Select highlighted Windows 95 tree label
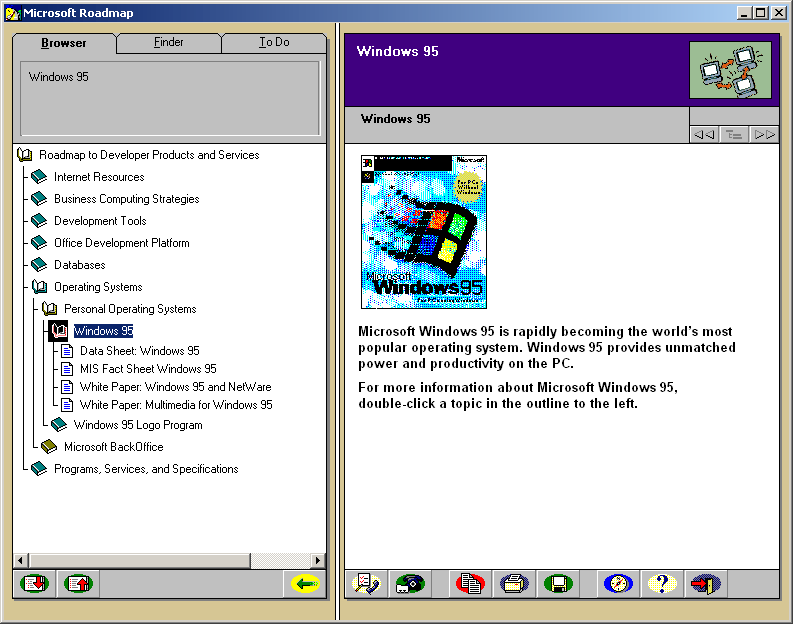Viewport: 793px width, 624px height. [104, 331]
